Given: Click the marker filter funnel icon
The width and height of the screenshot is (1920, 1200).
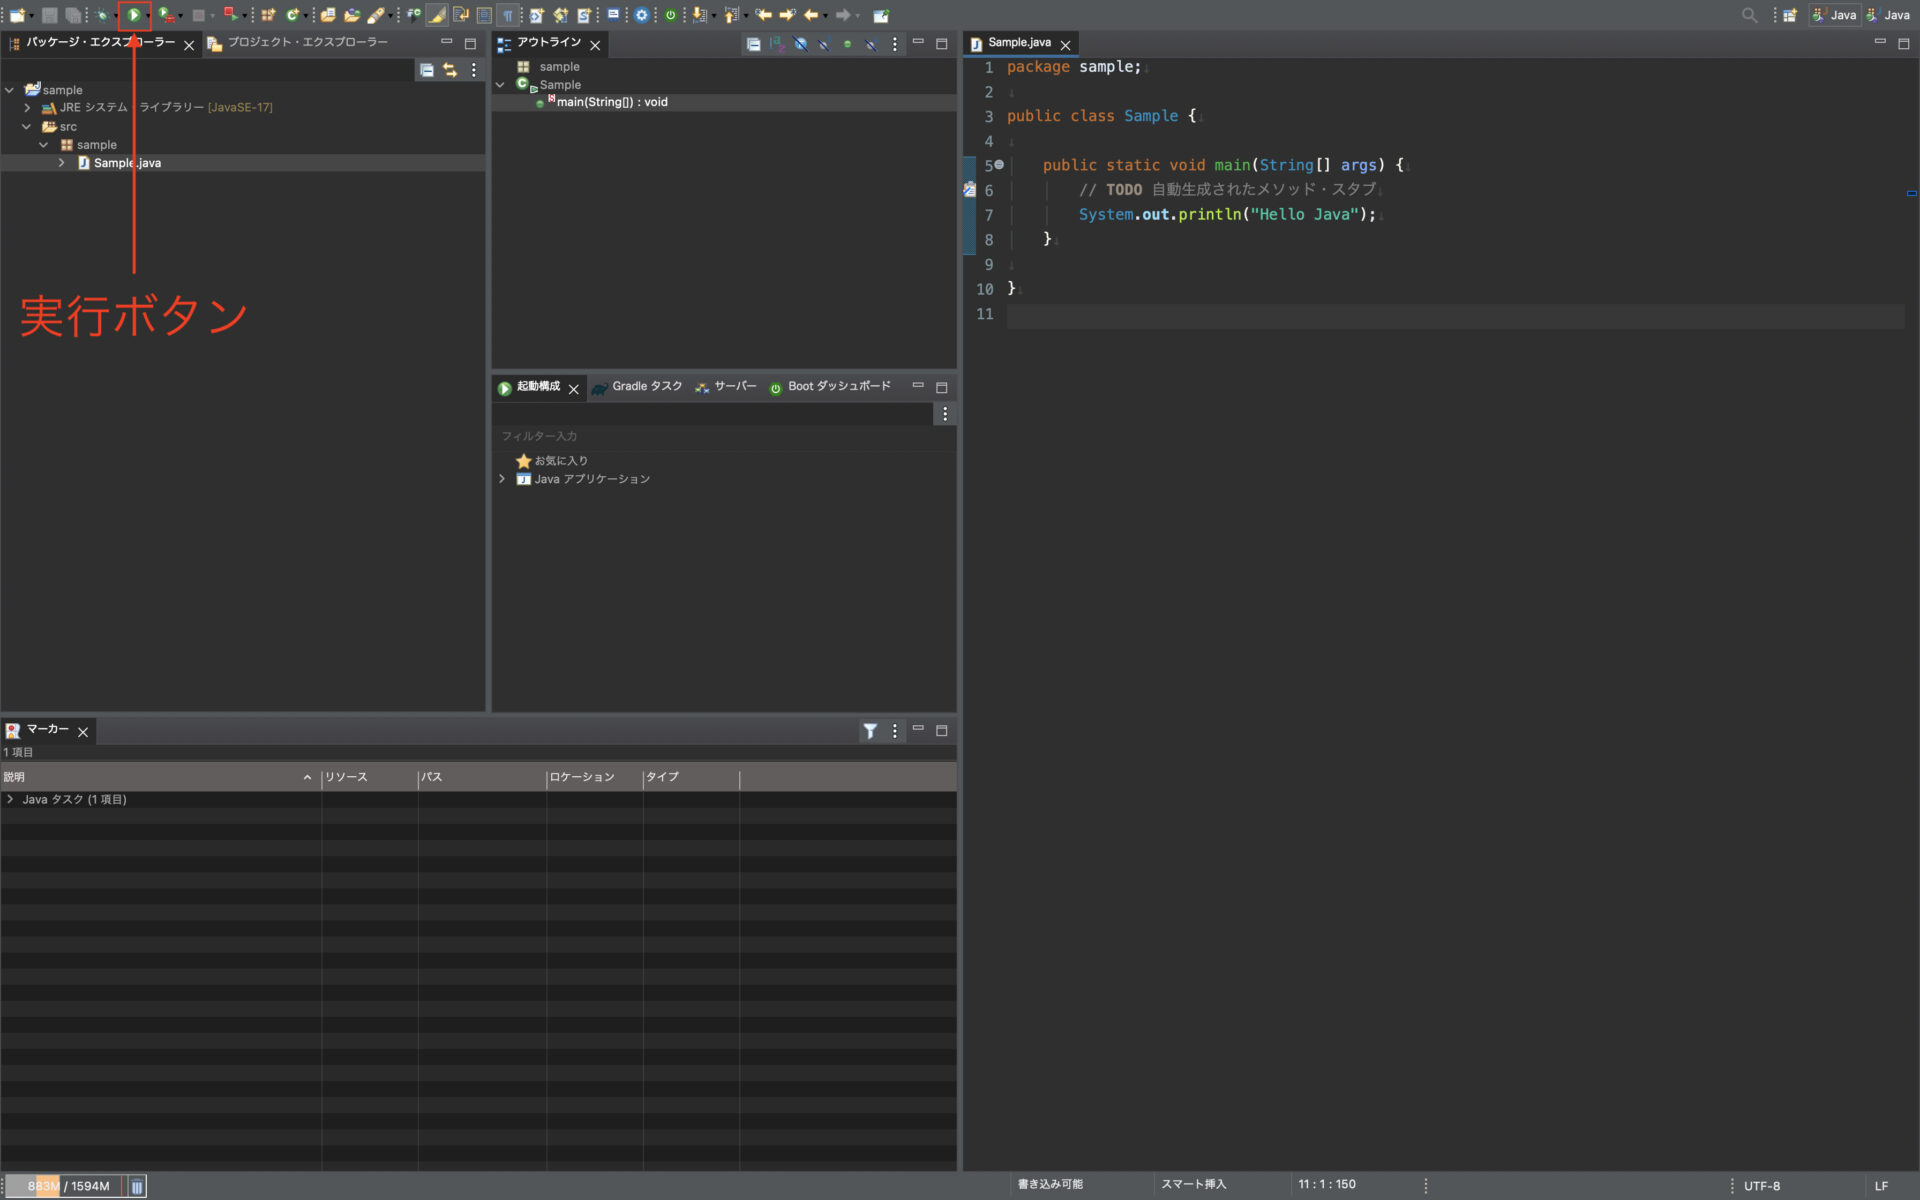Looking at the screenshot, I should (x=870, y=731).
